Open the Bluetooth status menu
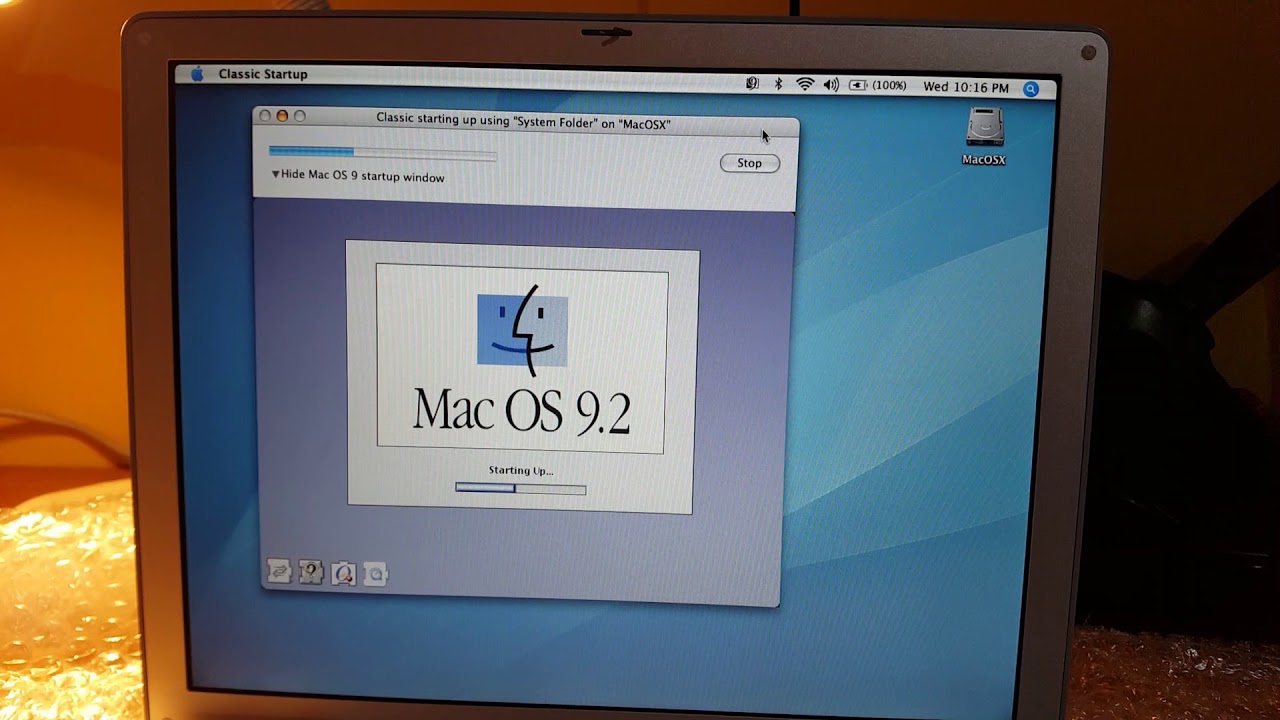 click(778, 84)
